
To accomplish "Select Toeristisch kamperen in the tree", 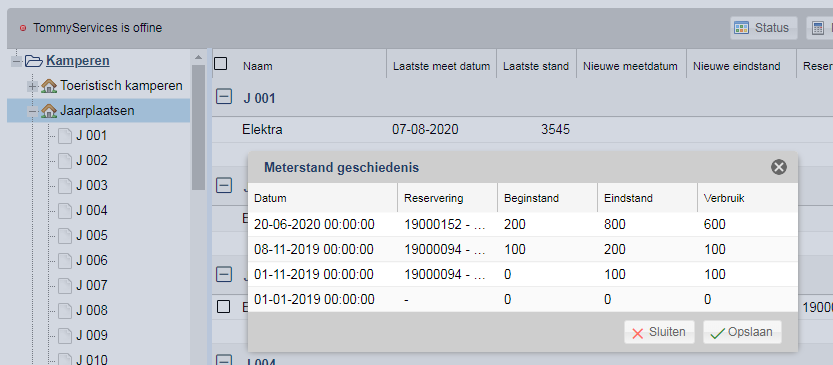I will click(121, 86).
